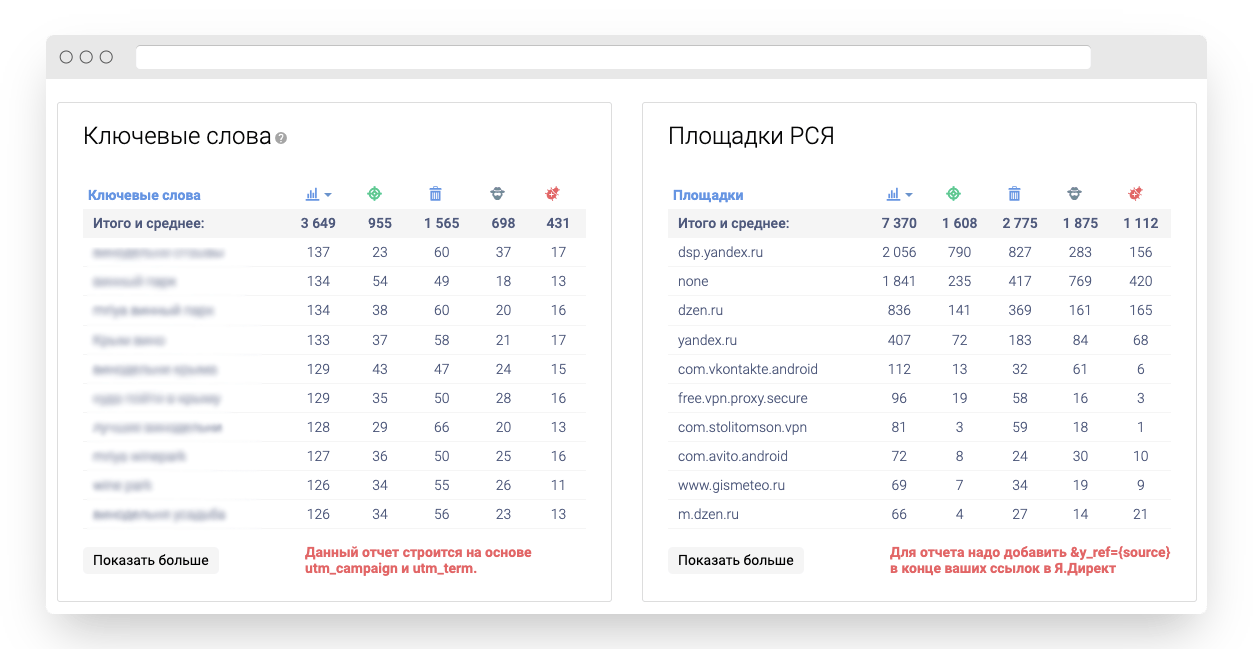
Task: Click Показать больше under Ключевые слова table
Action: tap(151, 560)
